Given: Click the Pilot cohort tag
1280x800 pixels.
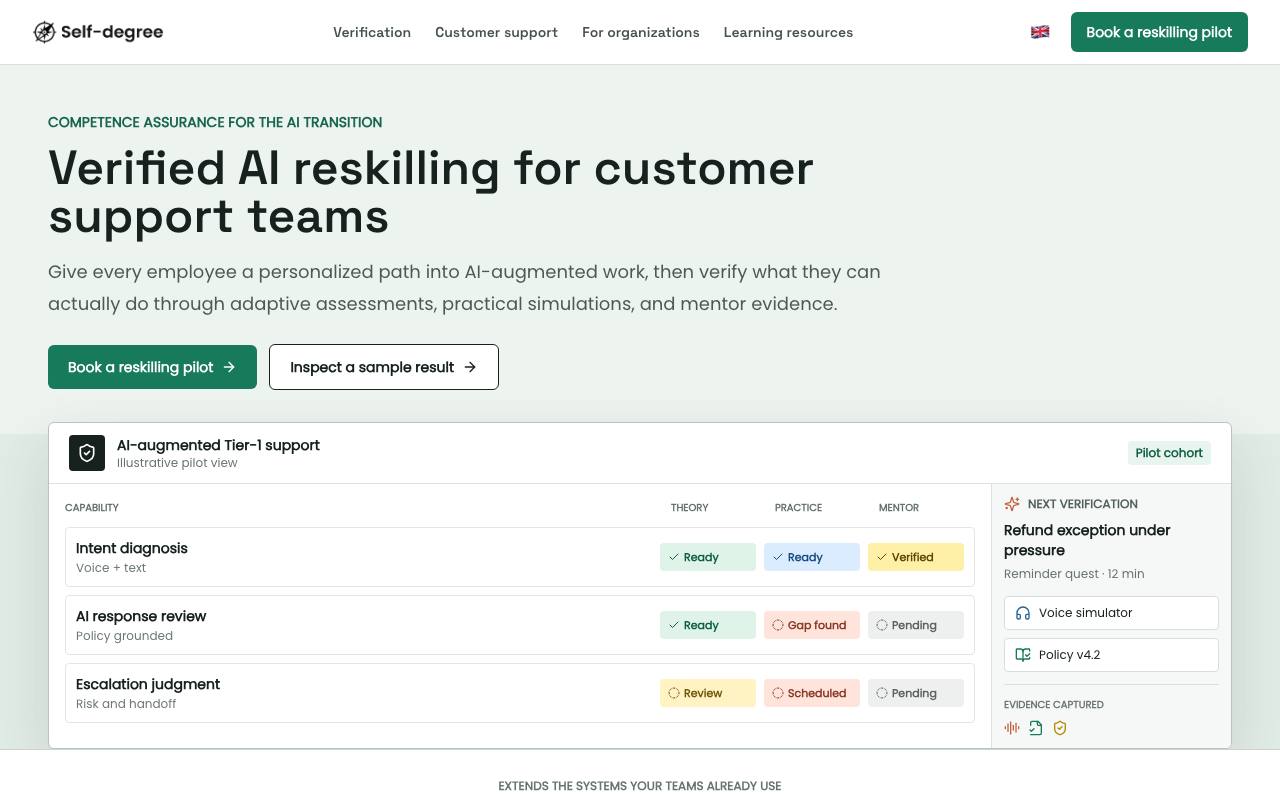Looking at the screenshot, I should coord(1169,453).
